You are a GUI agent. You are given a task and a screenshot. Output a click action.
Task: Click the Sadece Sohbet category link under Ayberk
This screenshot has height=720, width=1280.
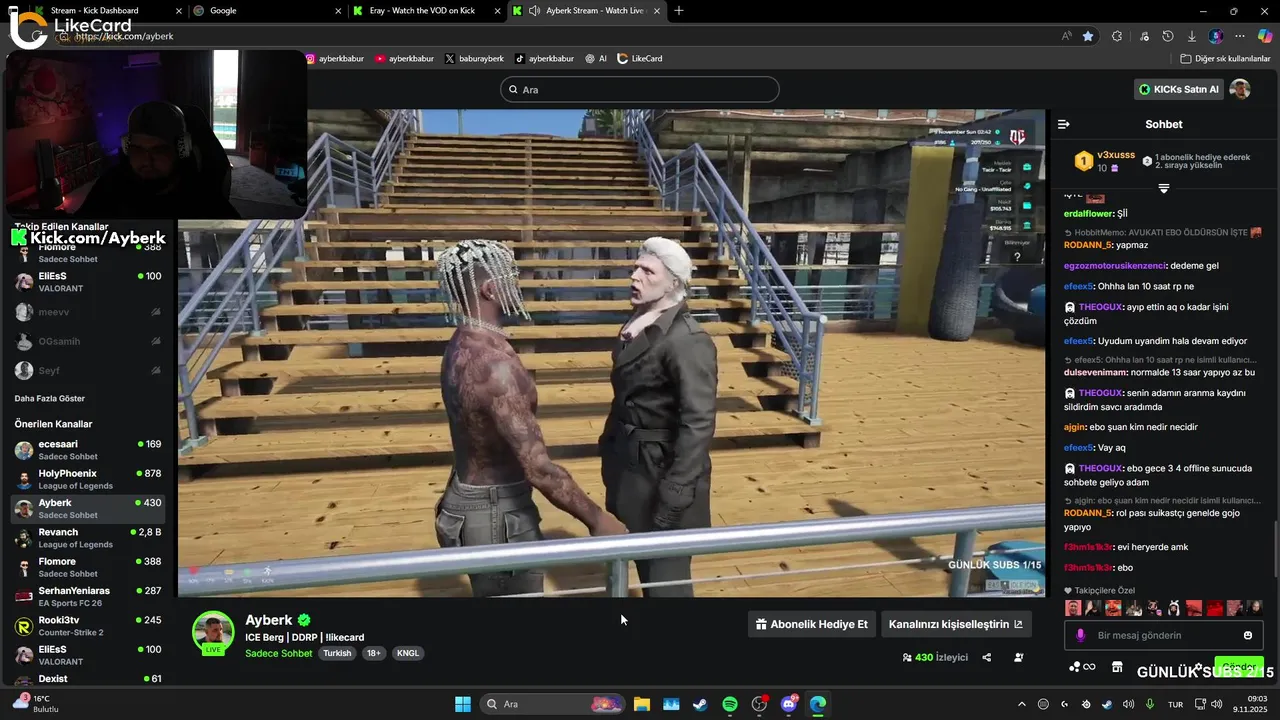point(279,653)
